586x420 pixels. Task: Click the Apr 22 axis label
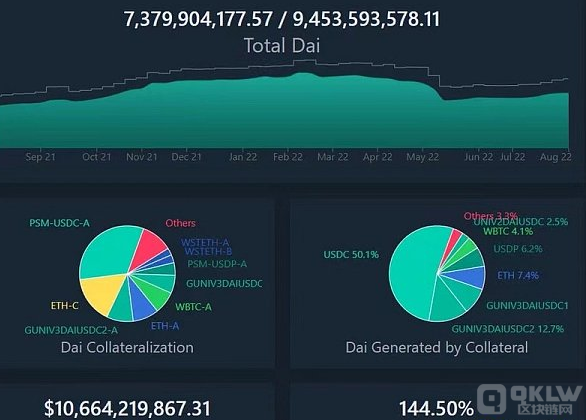377,157
